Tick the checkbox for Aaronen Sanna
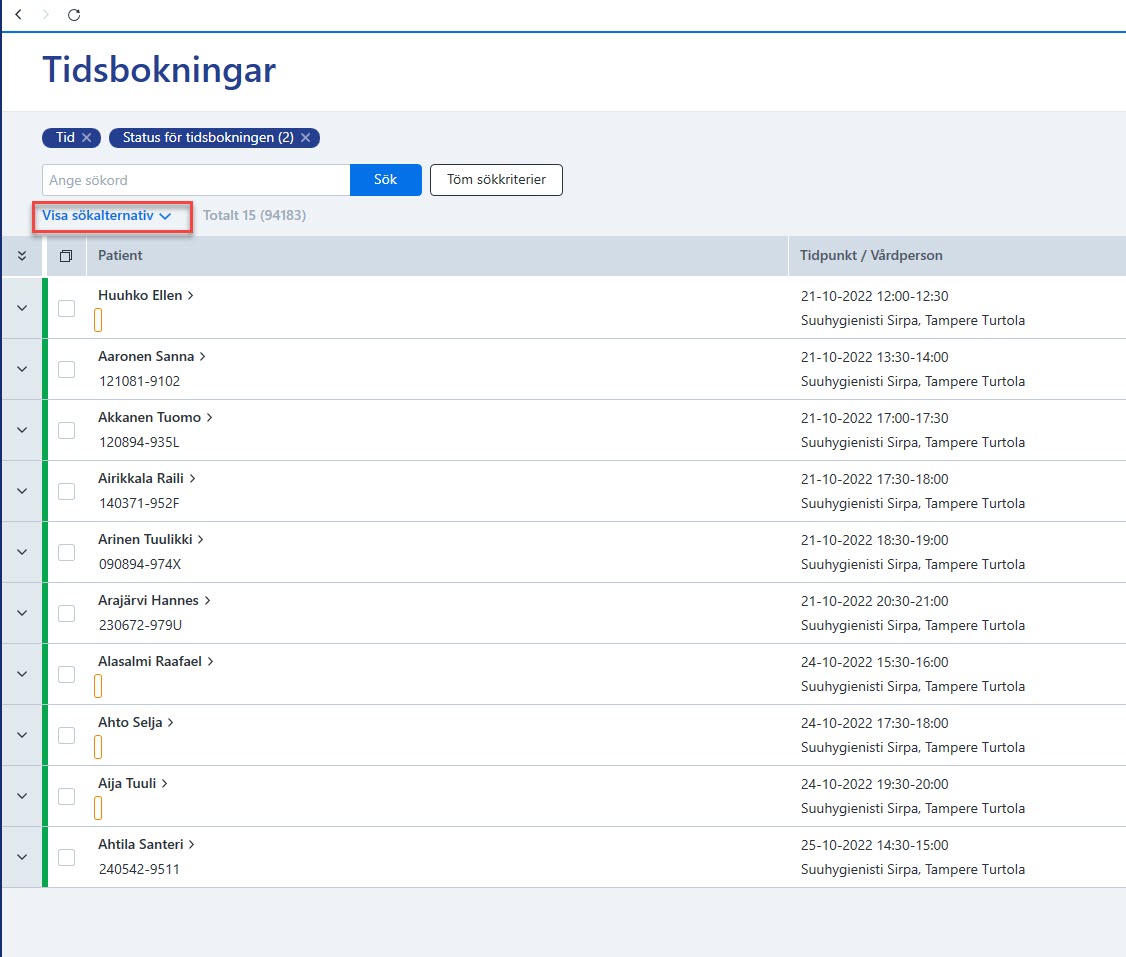 pos(66,369)
